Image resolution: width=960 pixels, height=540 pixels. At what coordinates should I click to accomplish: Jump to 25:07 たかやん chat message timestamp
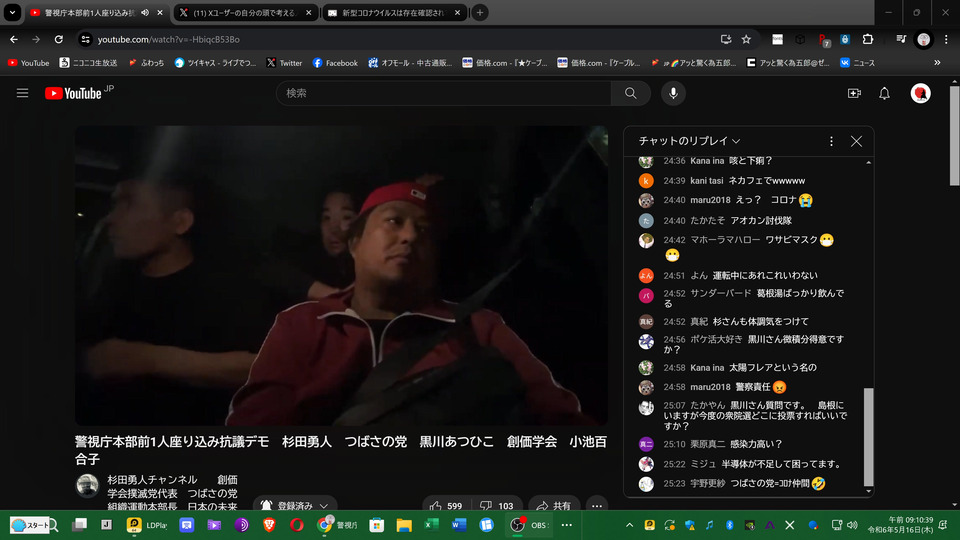674,405
